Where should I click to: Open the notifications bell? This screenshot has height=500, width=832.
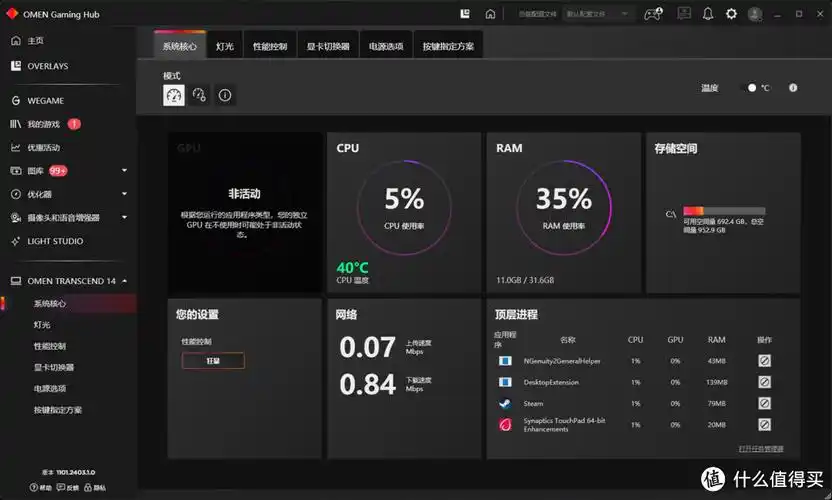click(x=708, y=14)
